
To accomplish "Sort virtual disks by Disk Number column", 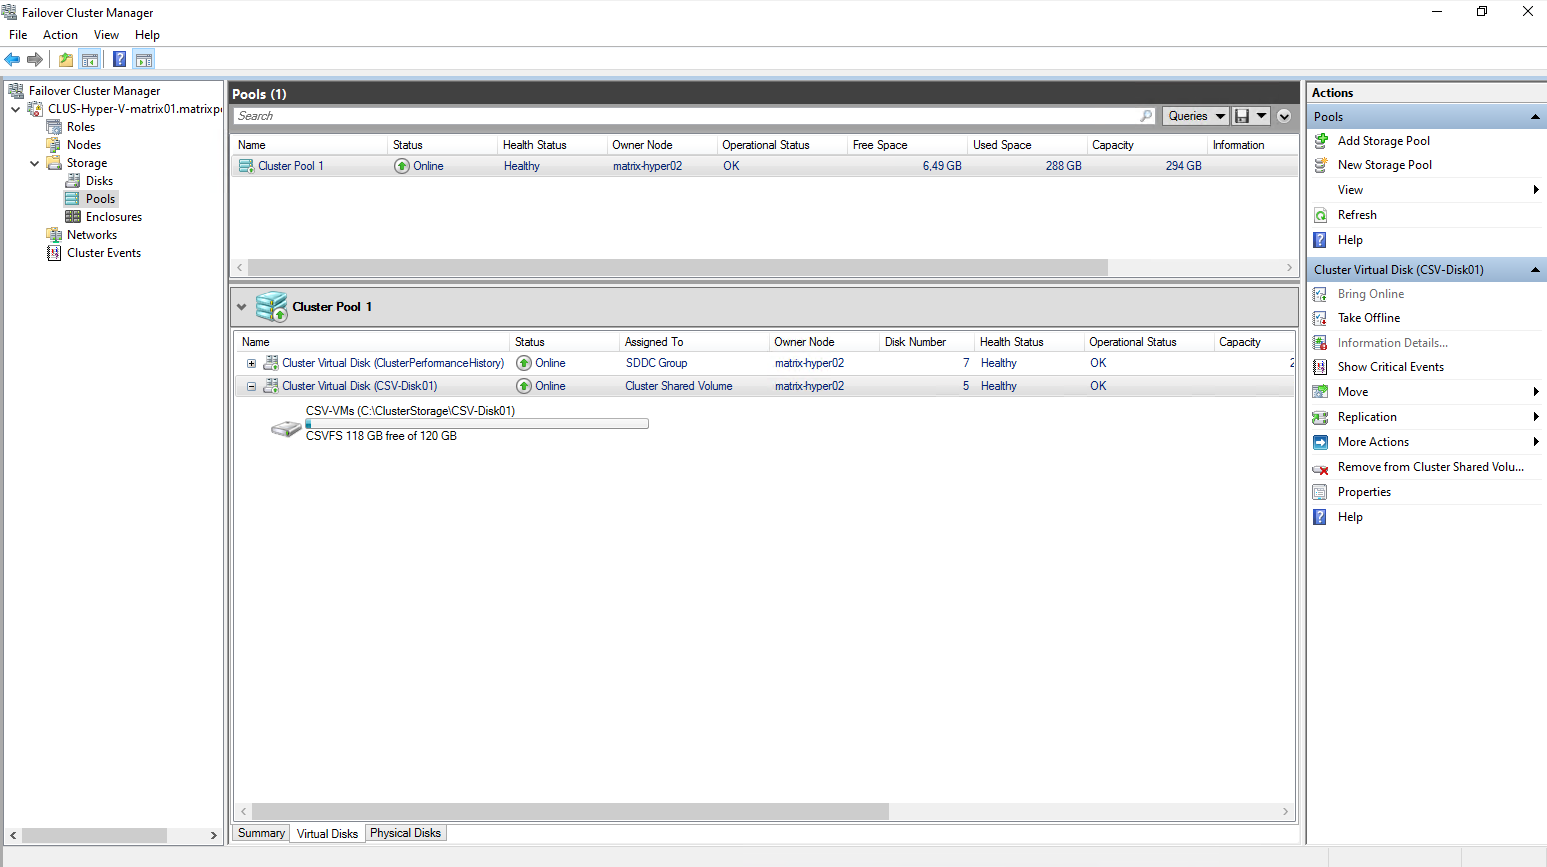I will pyautogui.click(x=926, y=342).
